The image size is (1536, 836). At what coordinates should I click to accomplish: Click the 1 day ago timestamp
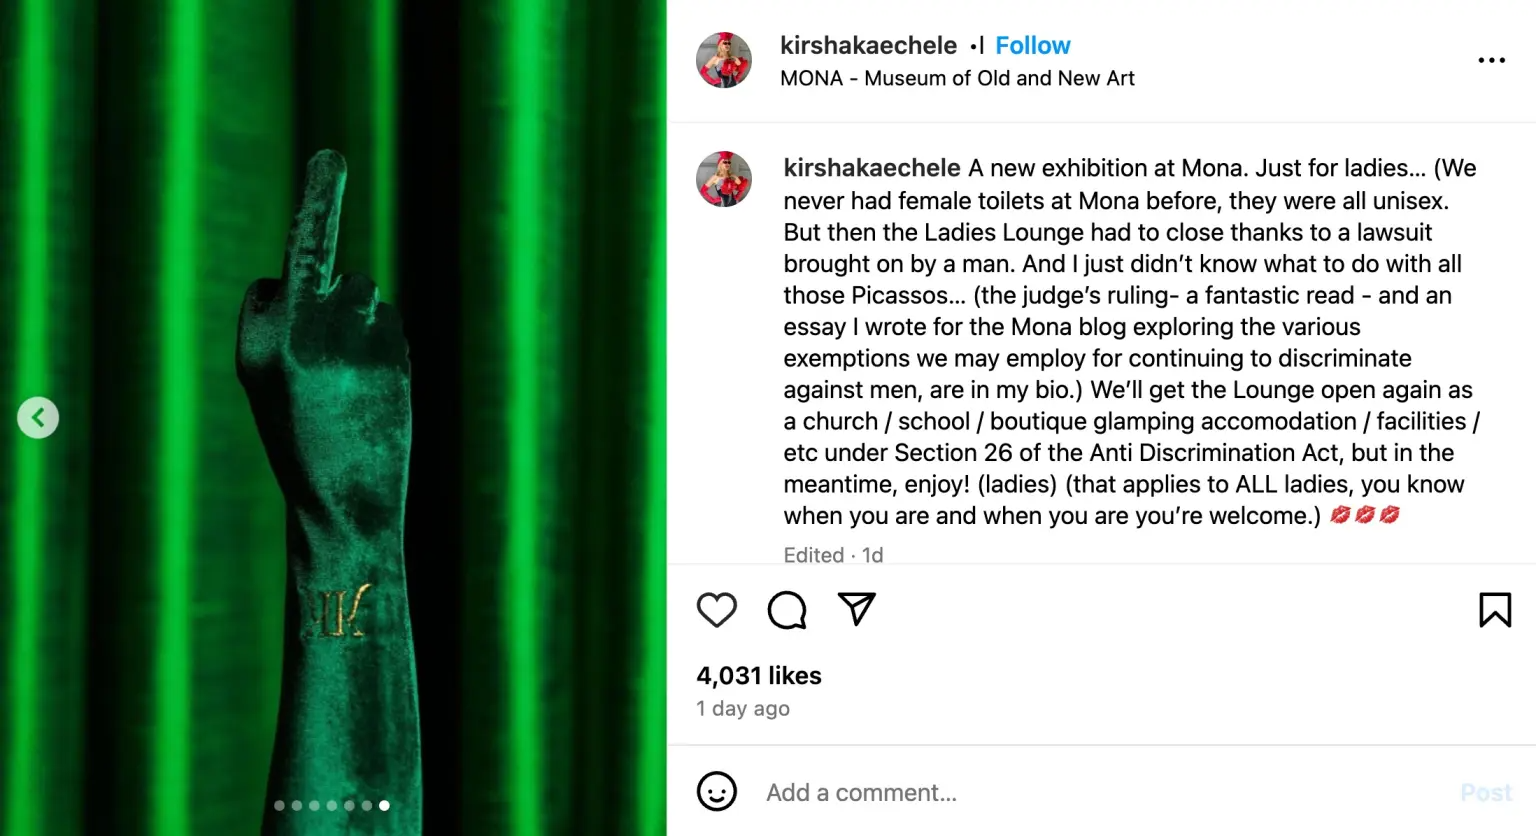pos(743,709)
